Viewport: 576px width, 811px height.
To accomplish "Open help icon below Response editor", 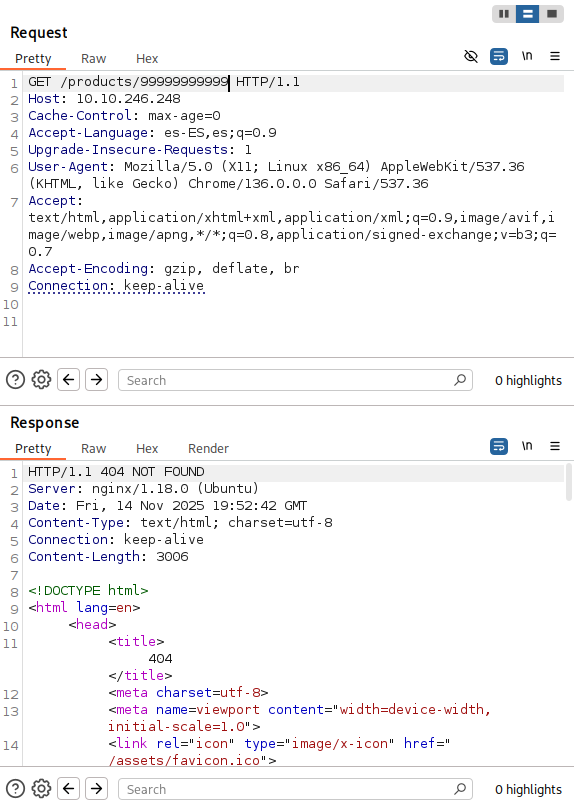I will (16, 789).
